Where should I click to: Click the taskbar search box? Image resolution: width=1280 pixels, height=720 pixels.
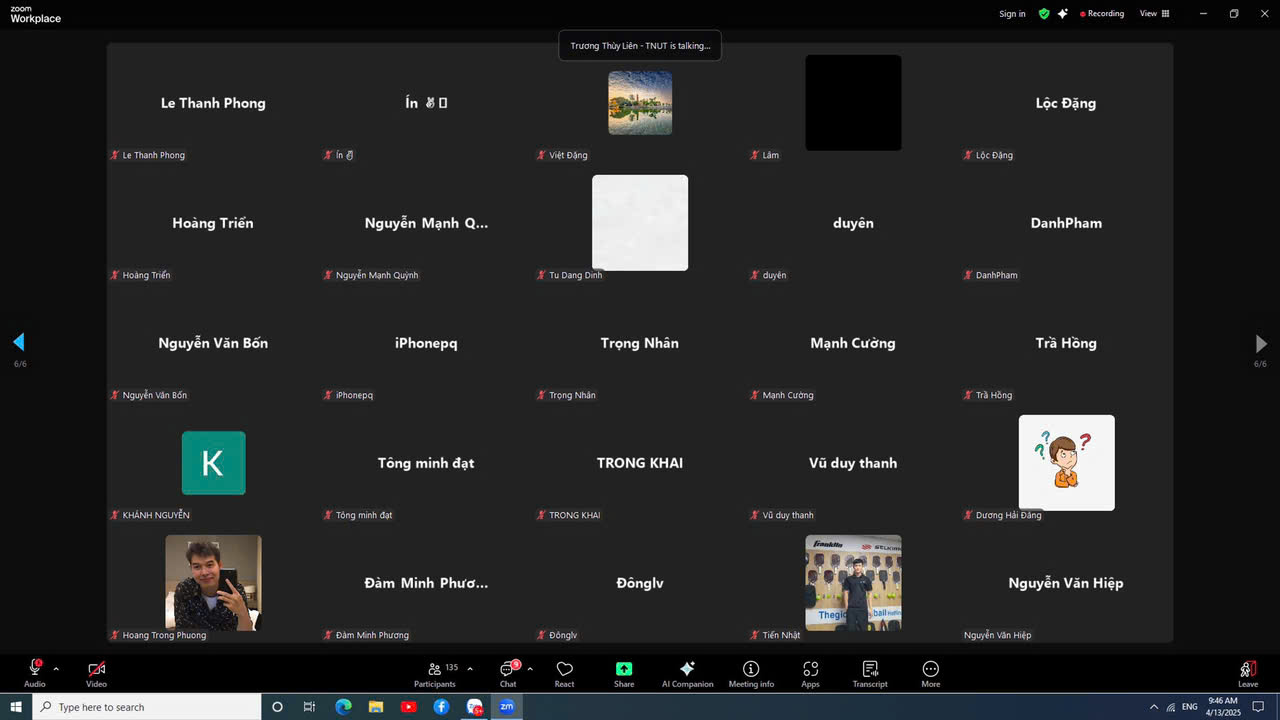(147, 707)
